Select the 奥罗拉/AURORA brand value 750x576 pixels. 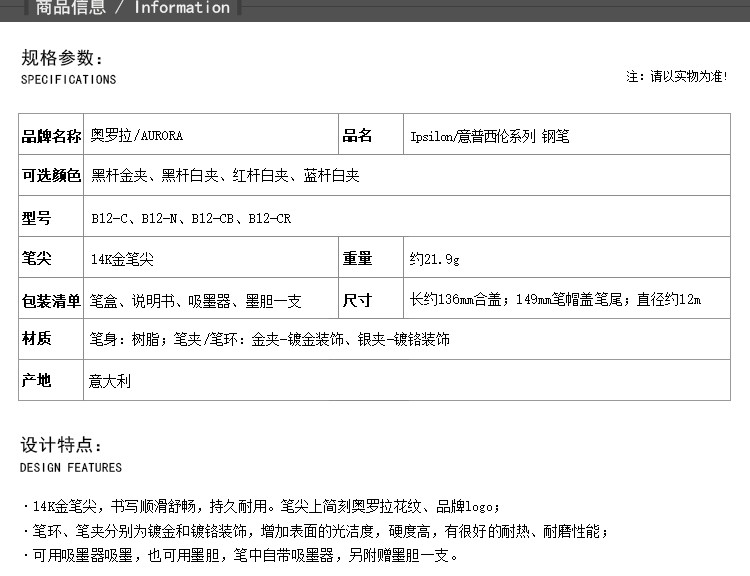point(137,135)
